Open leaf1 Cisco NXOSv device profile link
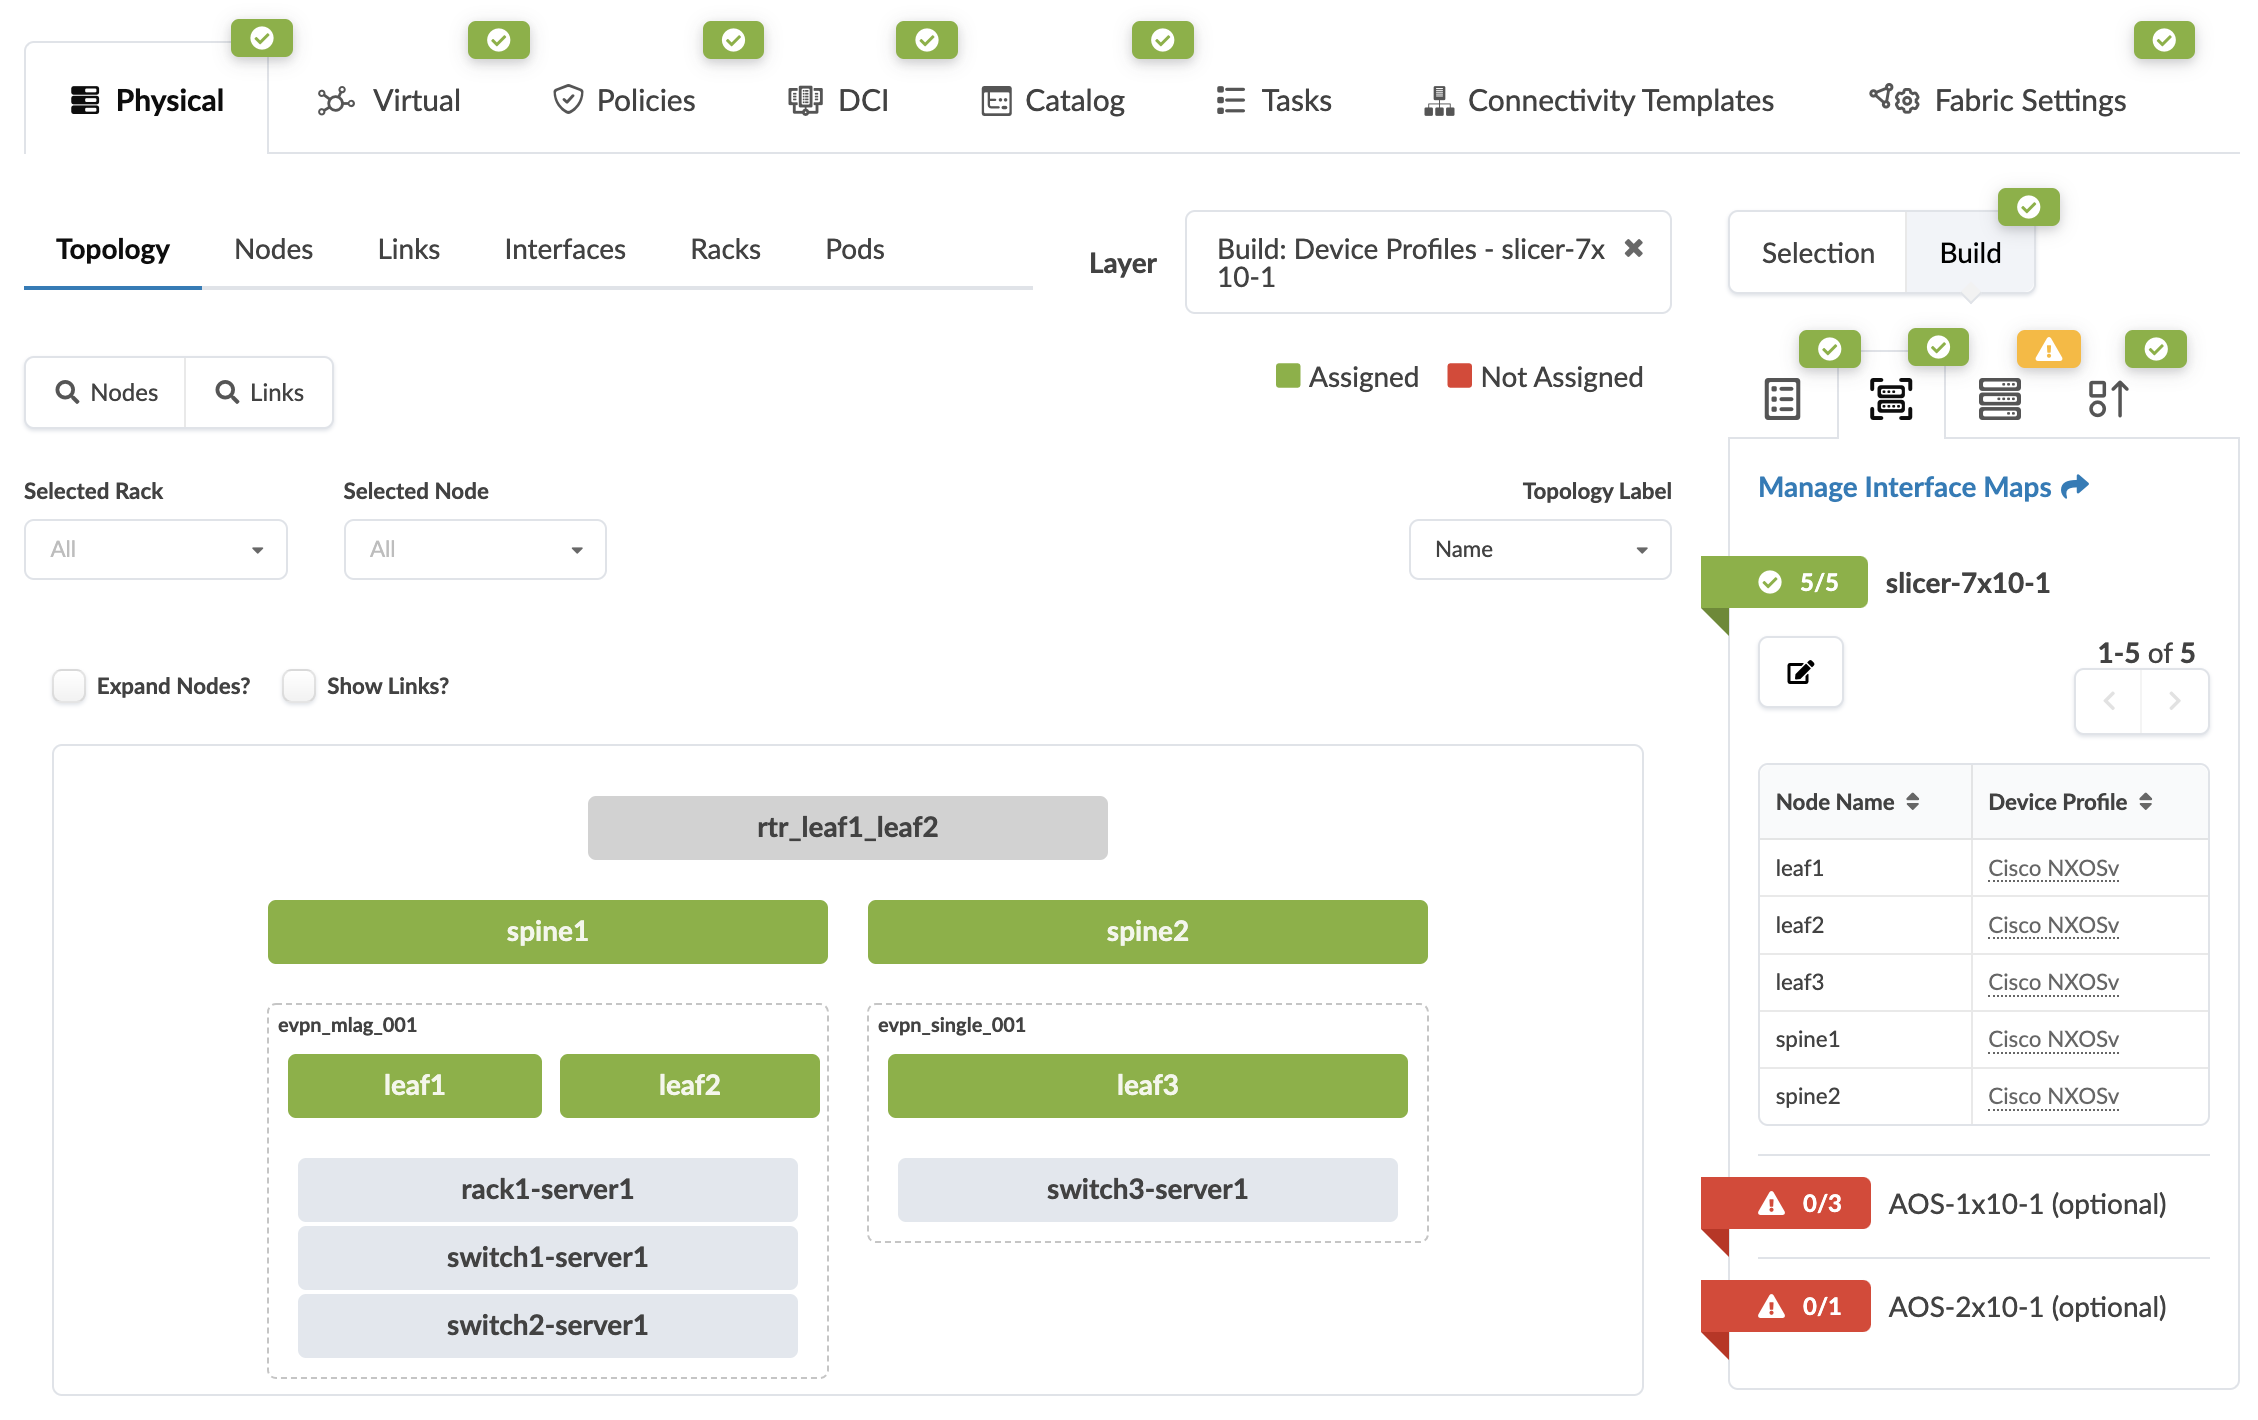2258x1420 pixels. point(2052,868)
